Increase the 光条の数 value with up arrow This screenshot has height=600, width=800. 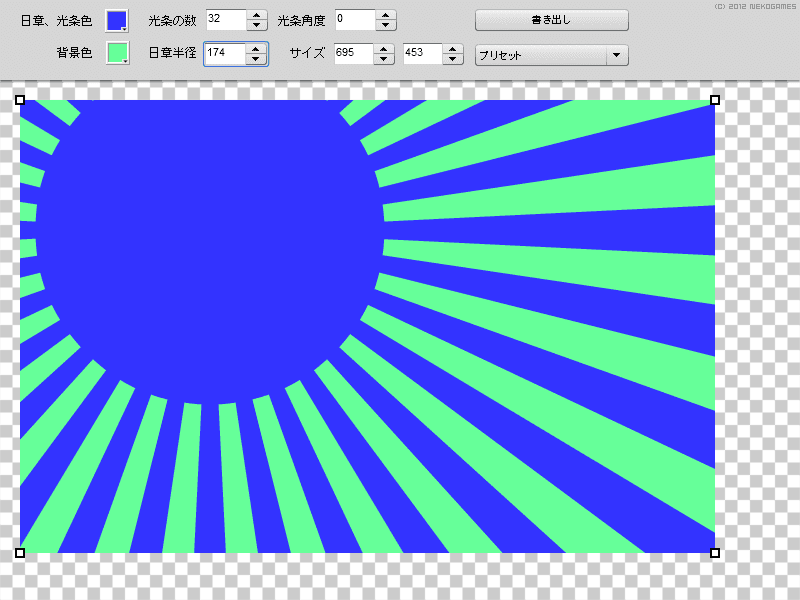pyautogui.click(x=257, y=15)
